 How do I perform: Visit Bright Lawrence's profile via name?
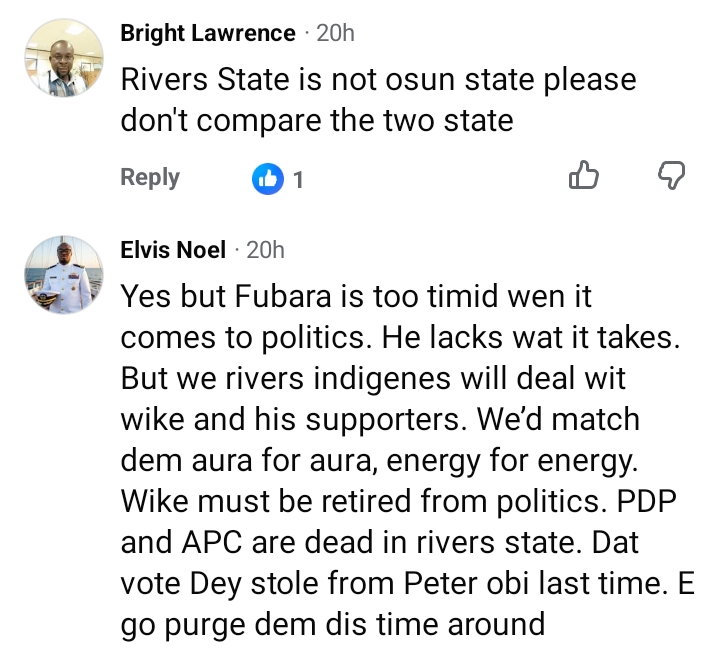coord(208,34)
